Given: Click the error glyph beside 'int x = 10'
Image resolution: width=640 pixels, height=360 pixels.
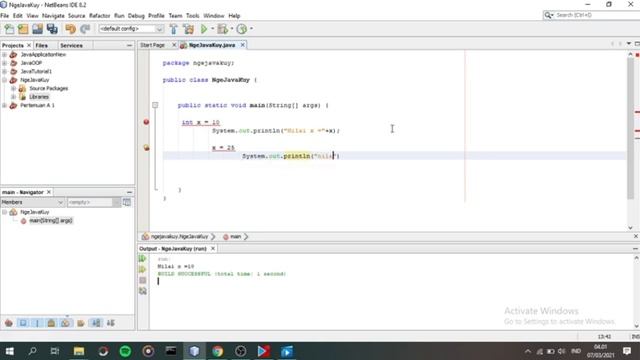Looking at the screenshot, I should click(146, 122).
